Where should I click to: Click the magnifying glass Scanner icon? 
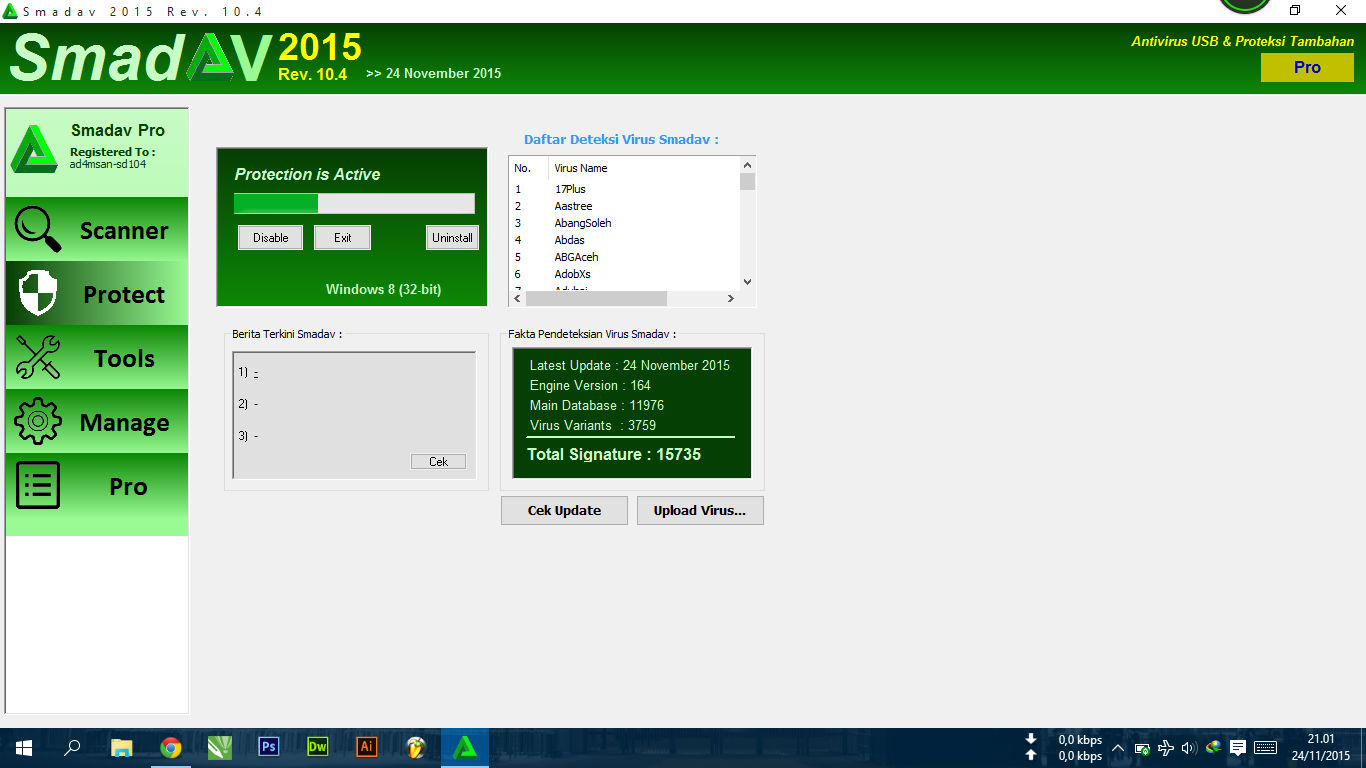pyautogui.click(x=38, y=229)
